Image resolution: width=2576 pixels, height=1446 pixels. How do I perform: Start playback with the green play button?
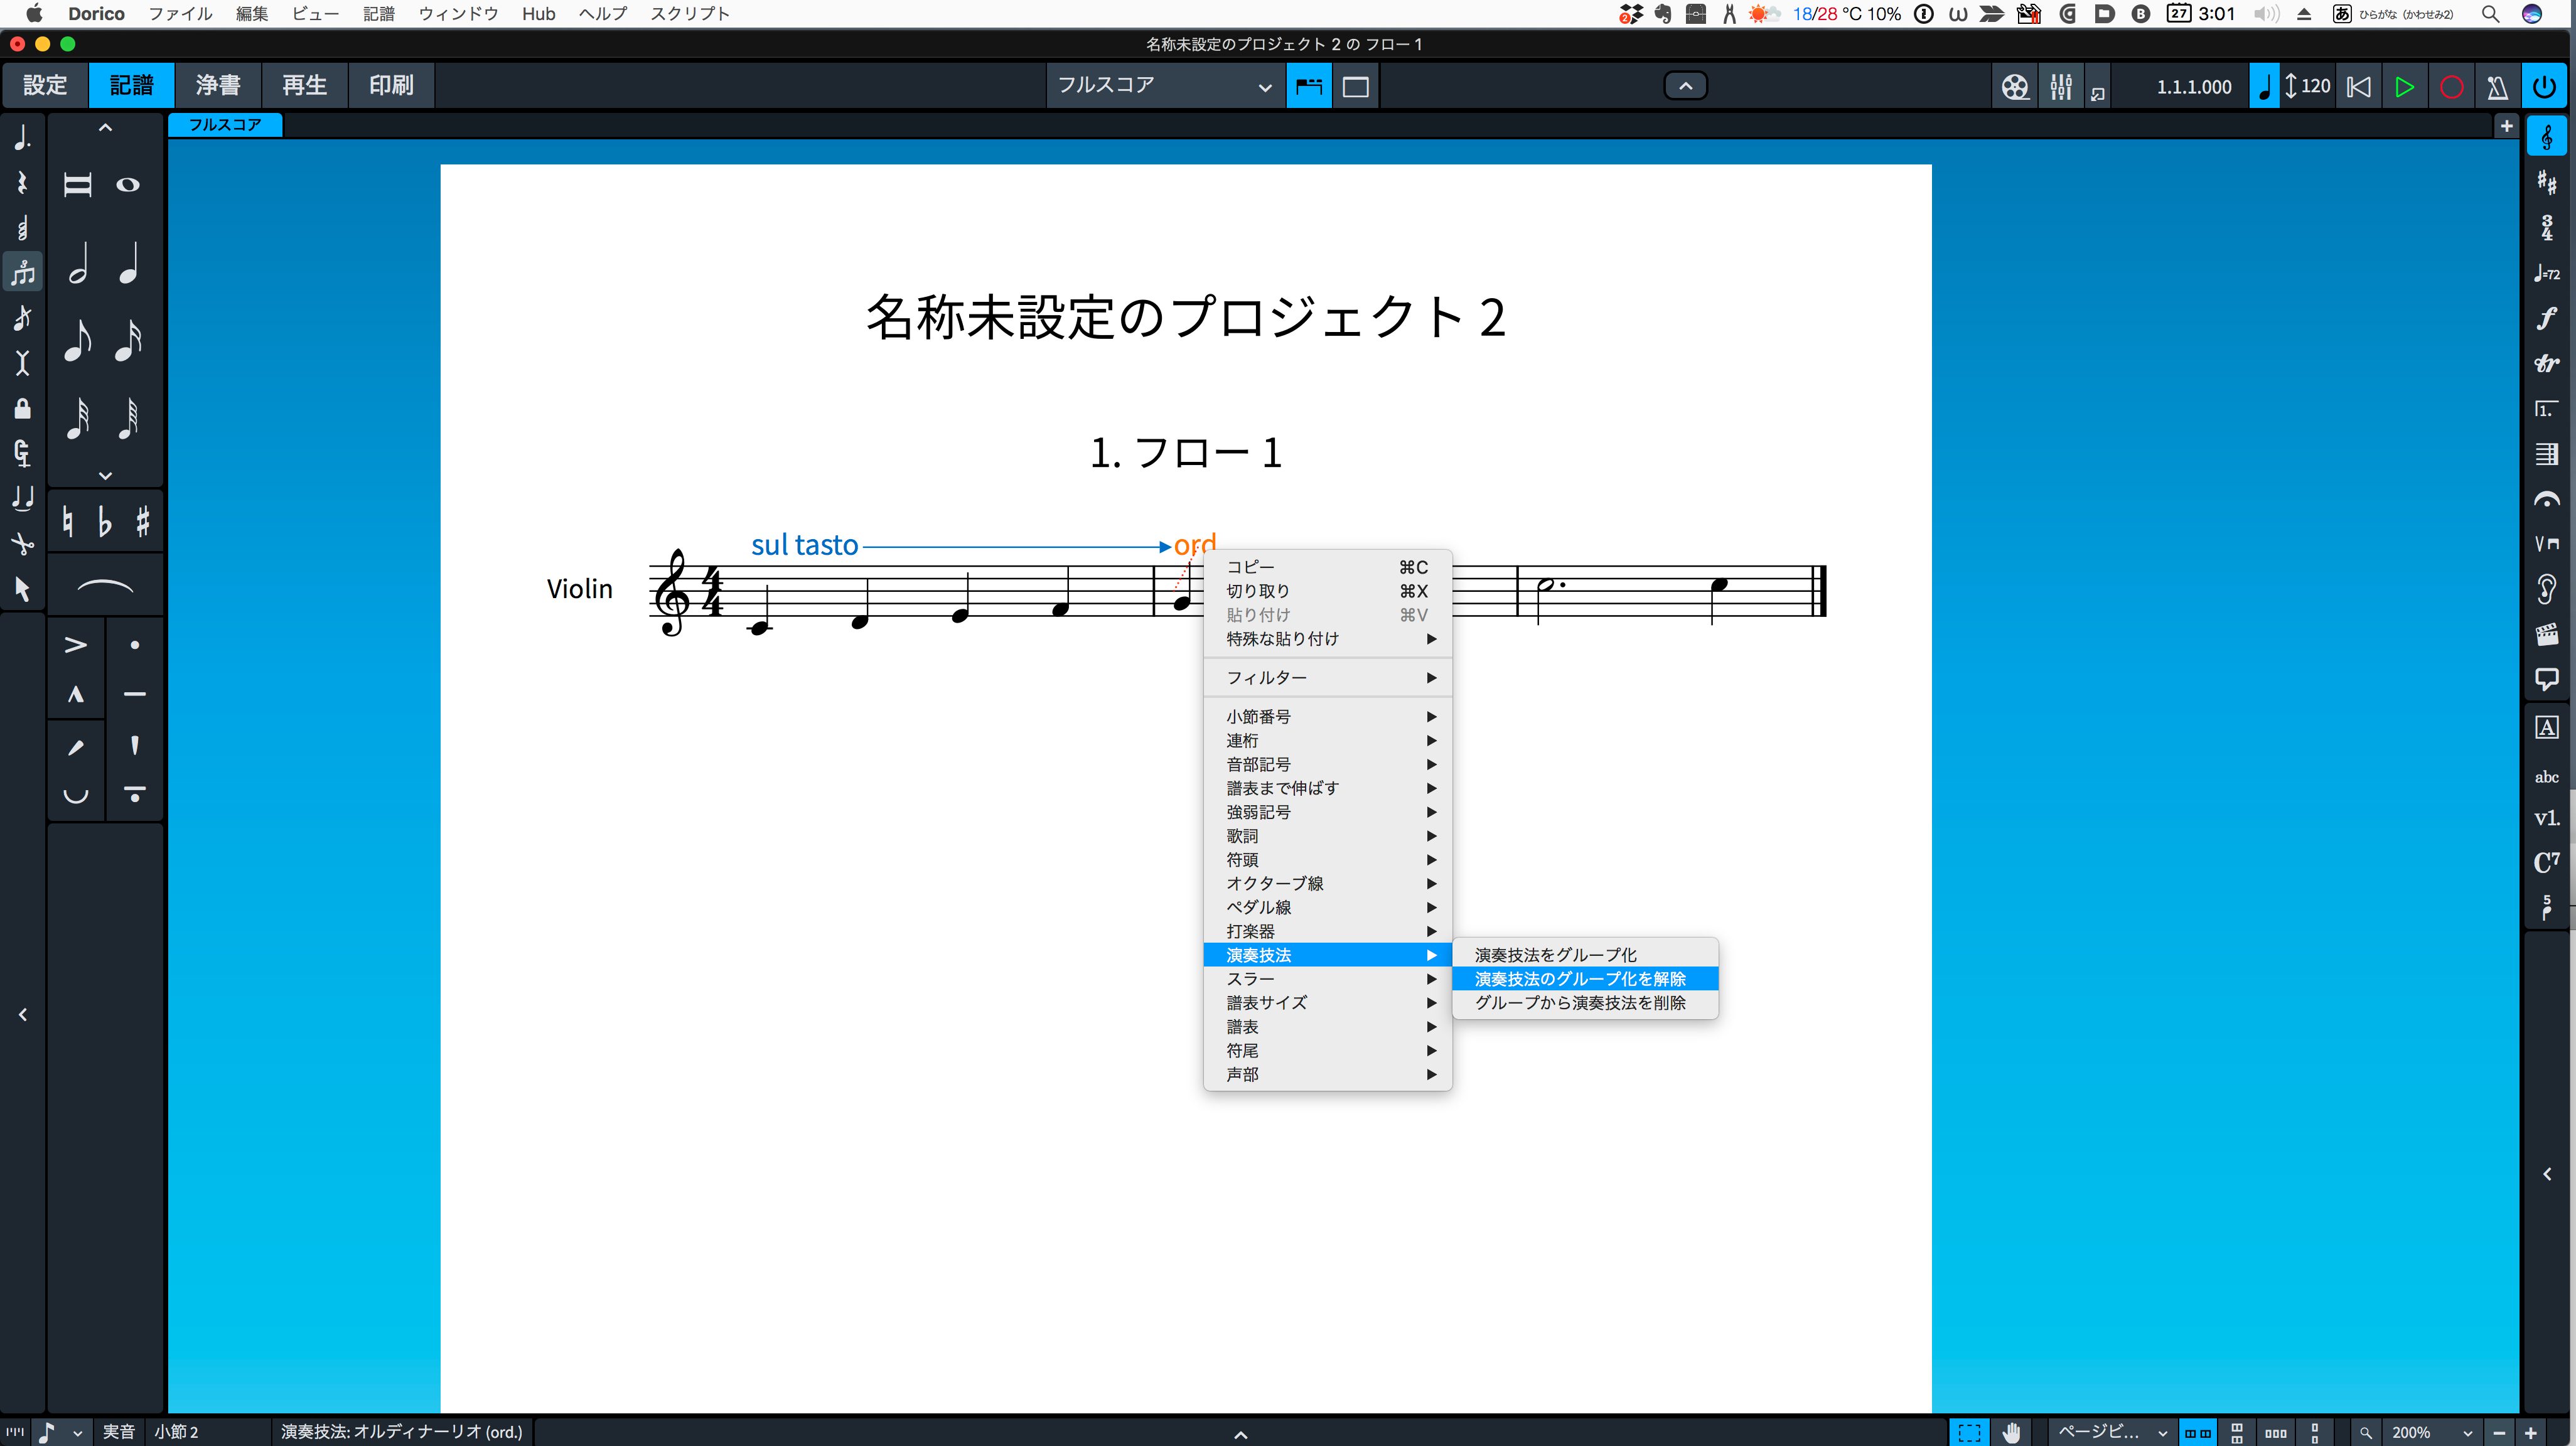(2404, 87)
